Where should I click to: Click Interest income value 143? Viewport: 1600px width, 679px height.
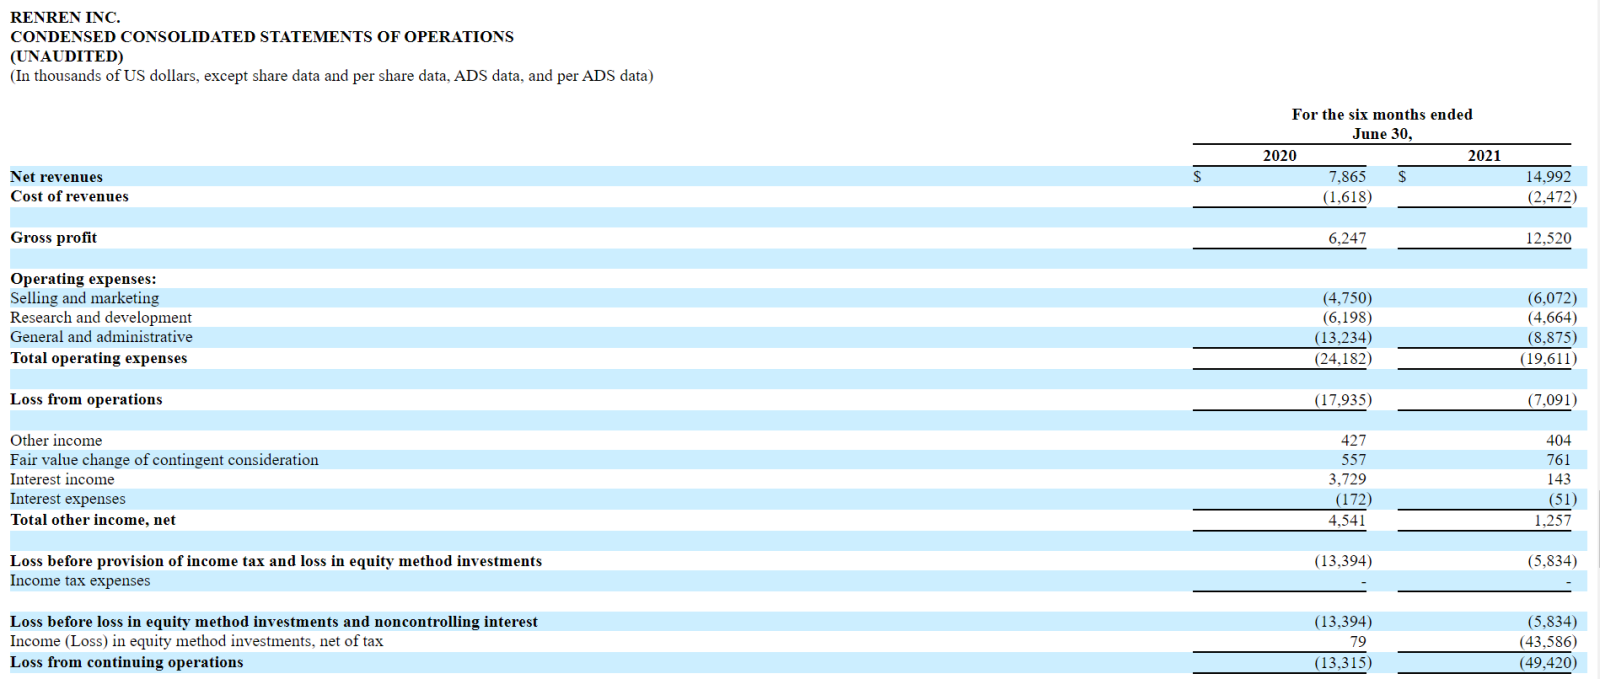(1558, 480)
